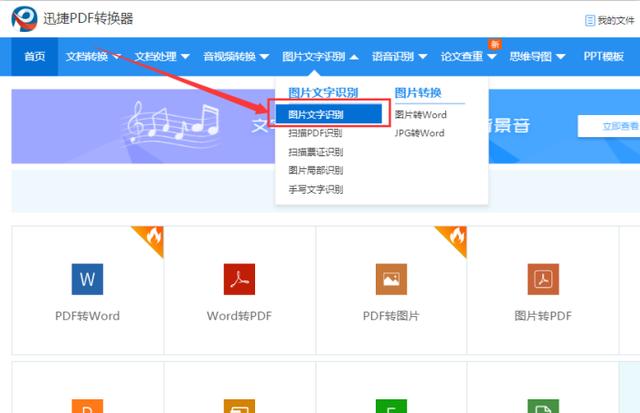
Task: Click the picture icon for PDF转图片
Action: pyautogui.click(x=391, y=279)
